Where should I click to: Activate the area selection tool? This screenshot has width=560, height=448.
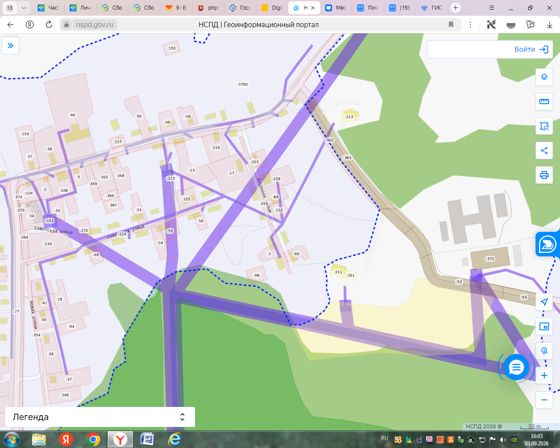pos(544,126)
